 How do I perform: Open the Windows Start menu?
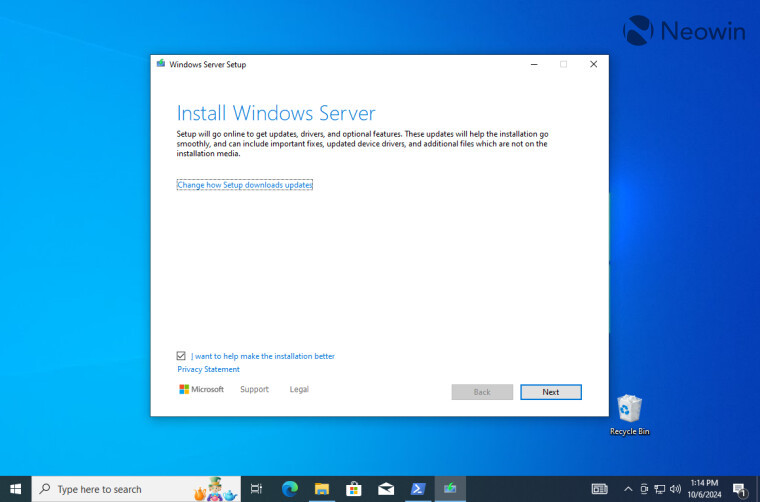tap(16, 489)
